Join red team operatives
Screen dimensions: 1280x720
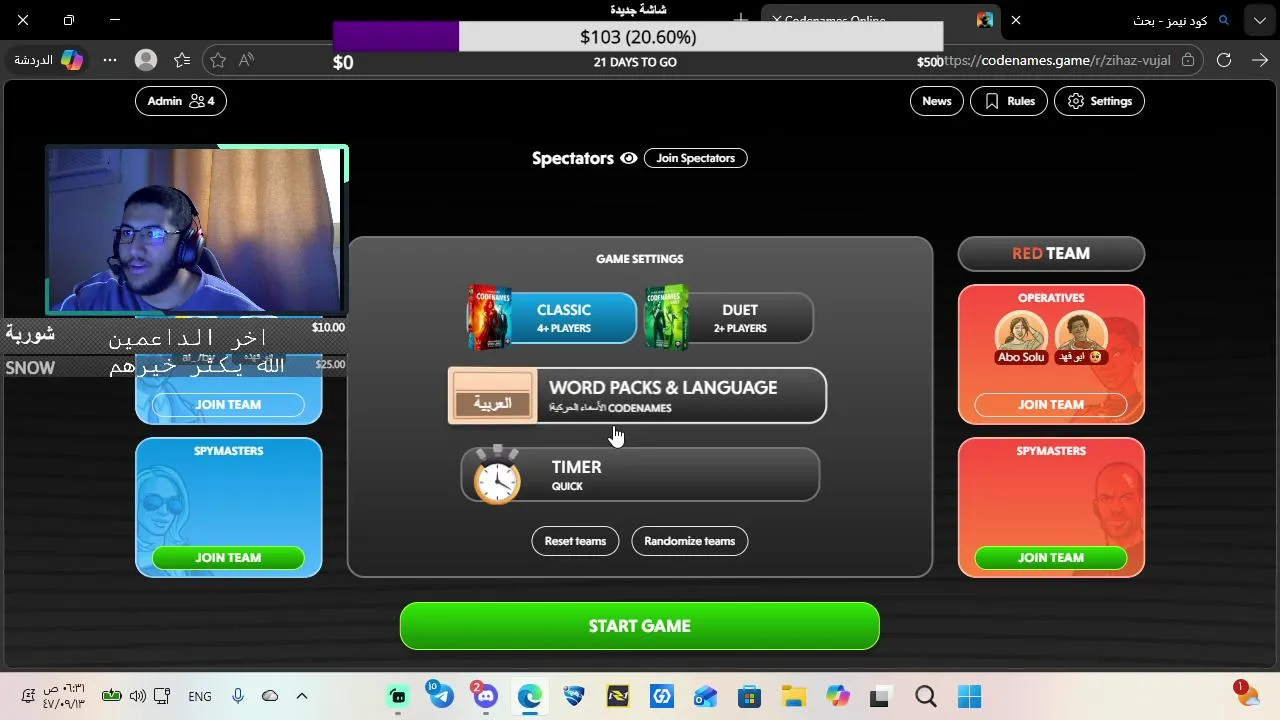click(1051, 405)
